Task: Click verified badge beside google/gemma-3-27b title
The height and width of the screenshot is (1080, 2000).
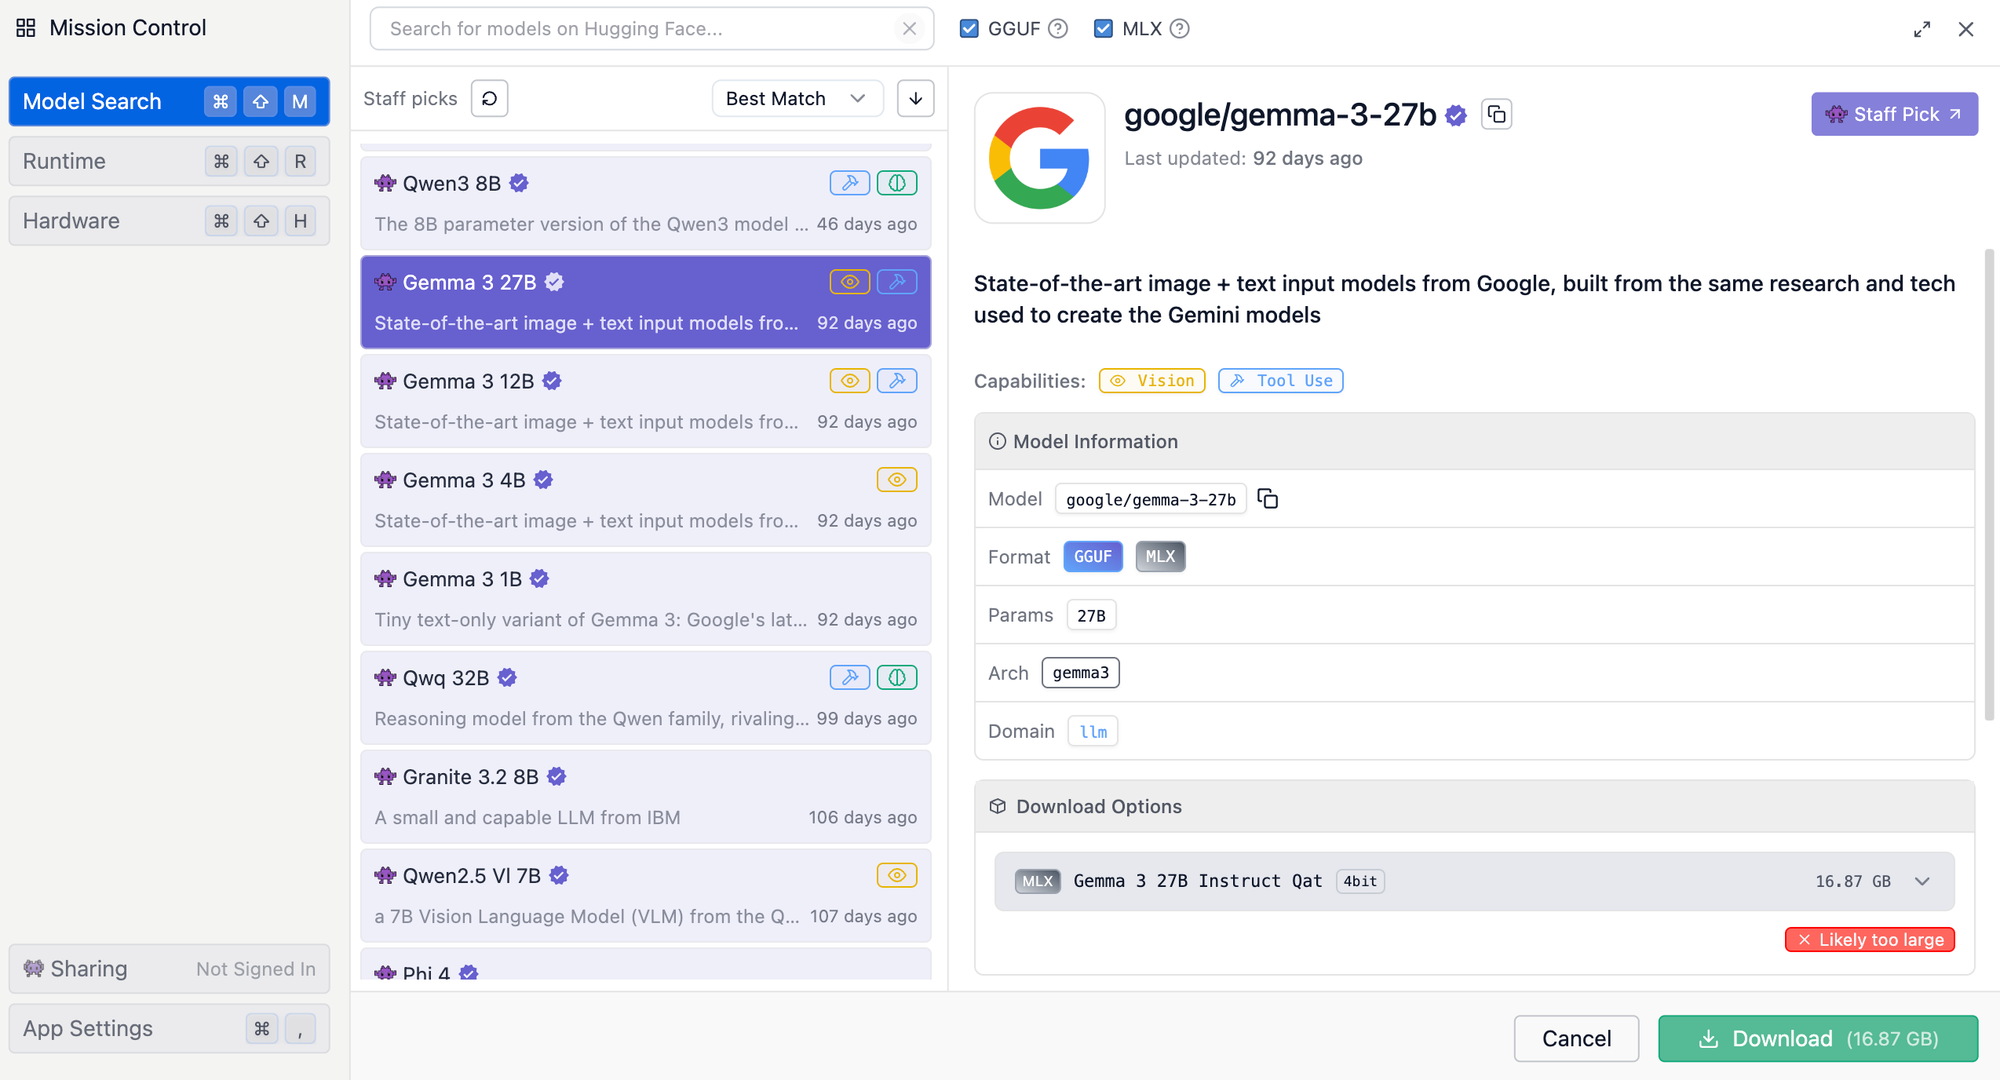Action: click(x=1456, y=115)
